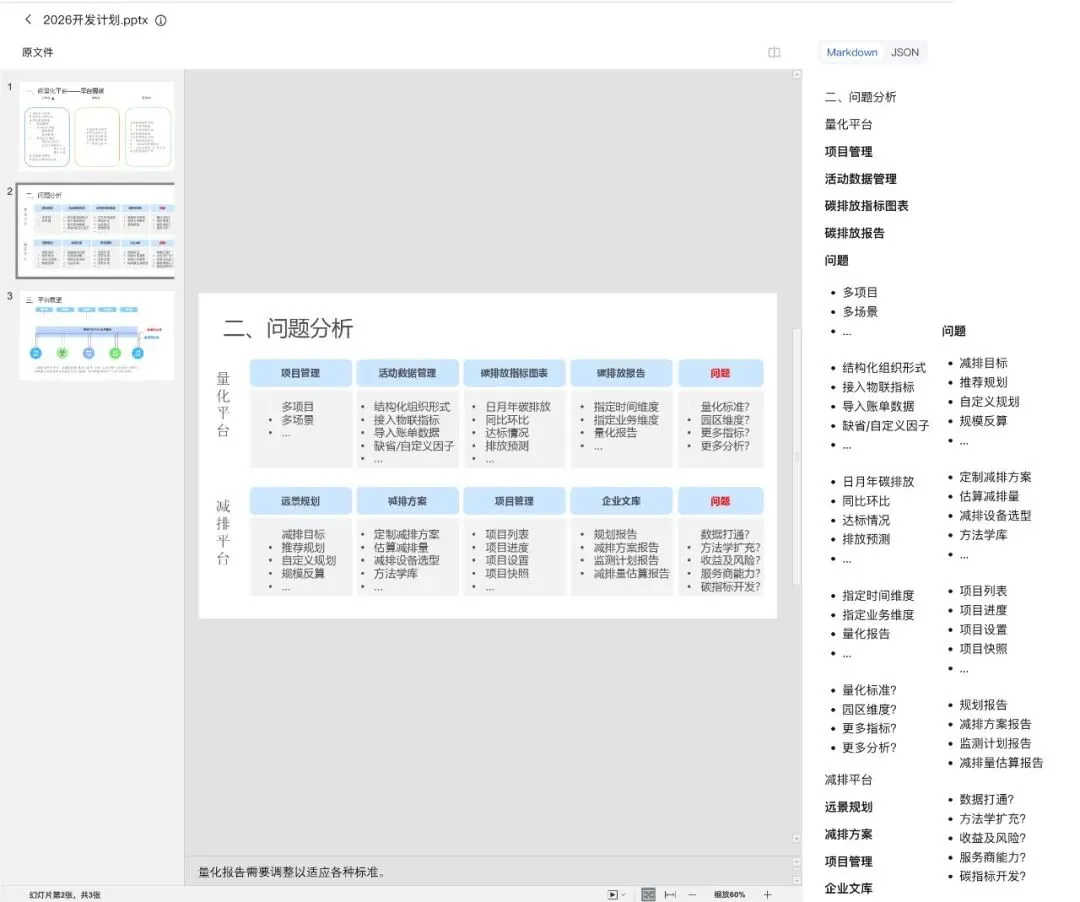This screenshot has width=1080, height=902.
Task: Click the fit-to-width icon
Action: pos(670,894)
